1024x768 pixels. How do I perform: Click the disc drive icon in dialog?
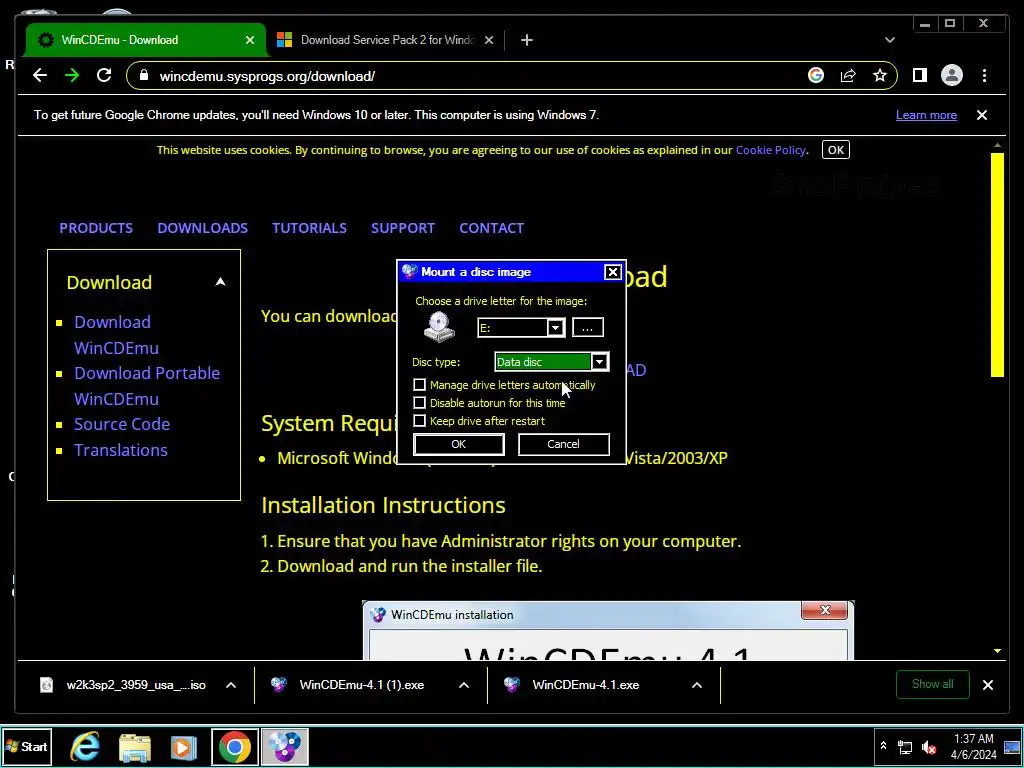[x=439, y=327]
